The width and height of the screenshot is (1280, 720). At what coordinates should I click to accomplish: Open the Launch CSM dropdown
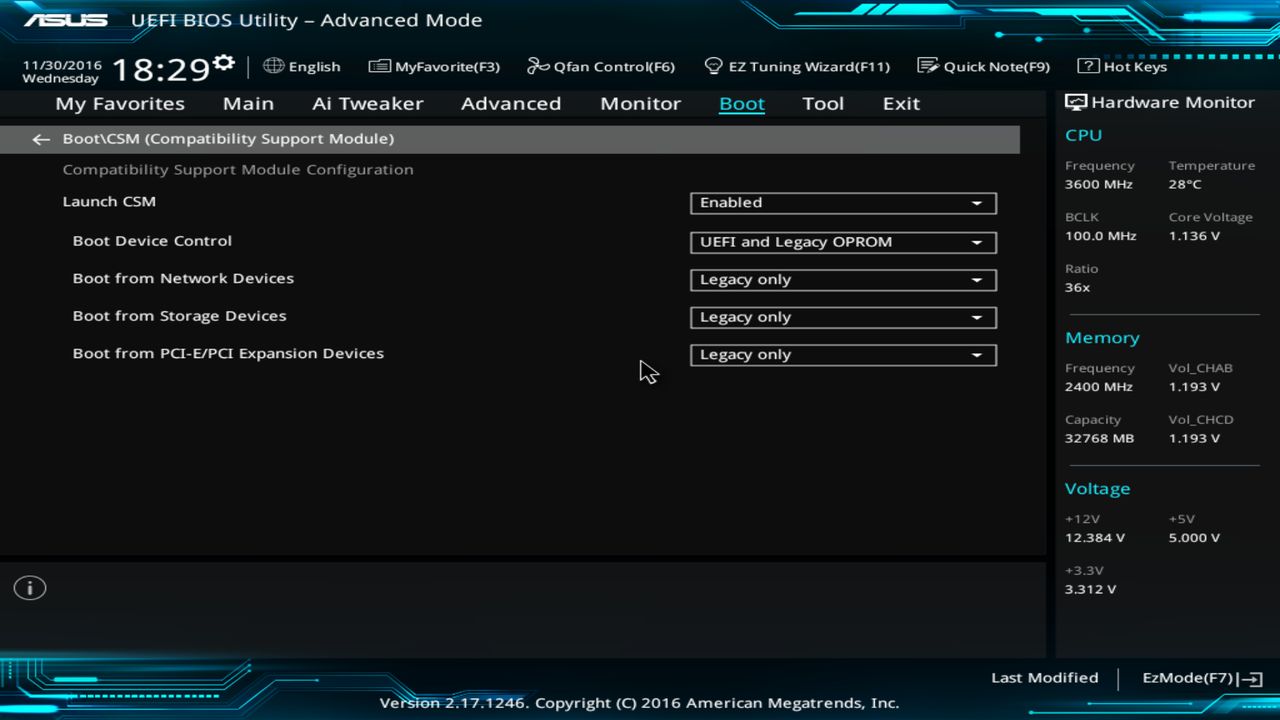843,203
